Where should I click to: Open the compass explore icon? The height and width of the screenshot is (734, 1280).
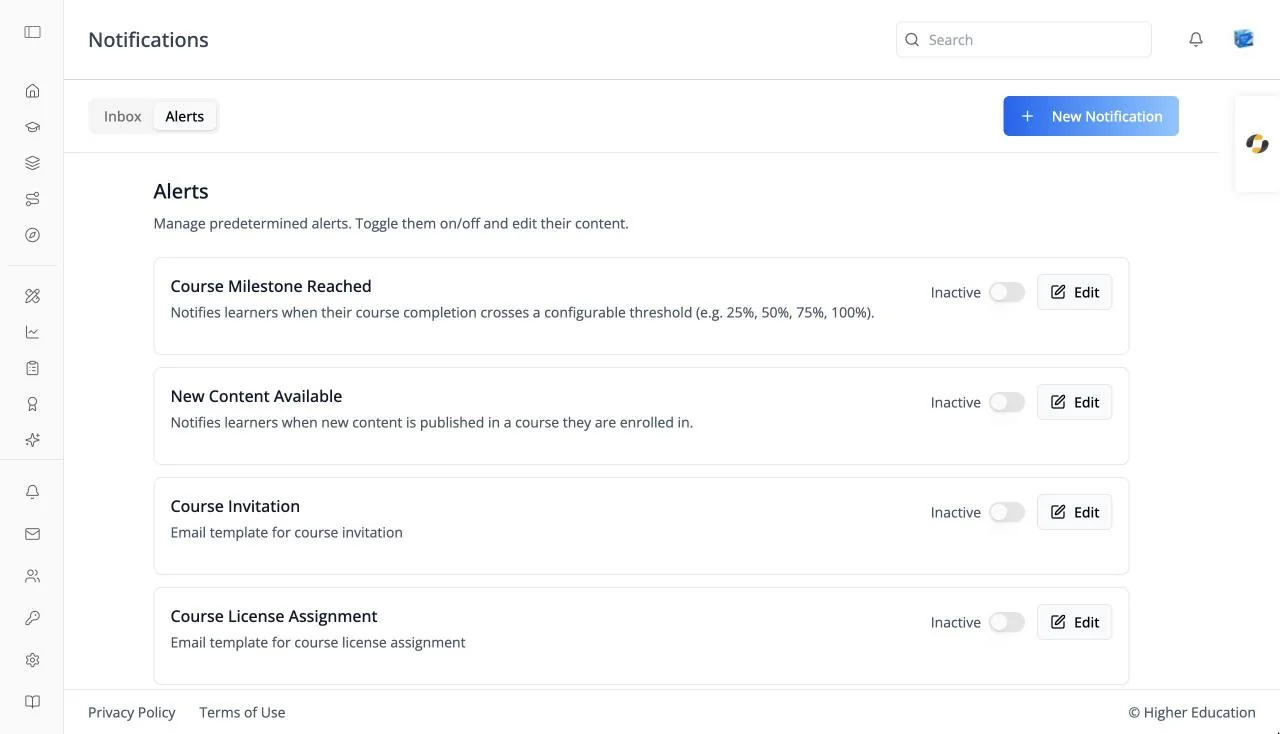[32, 235]
